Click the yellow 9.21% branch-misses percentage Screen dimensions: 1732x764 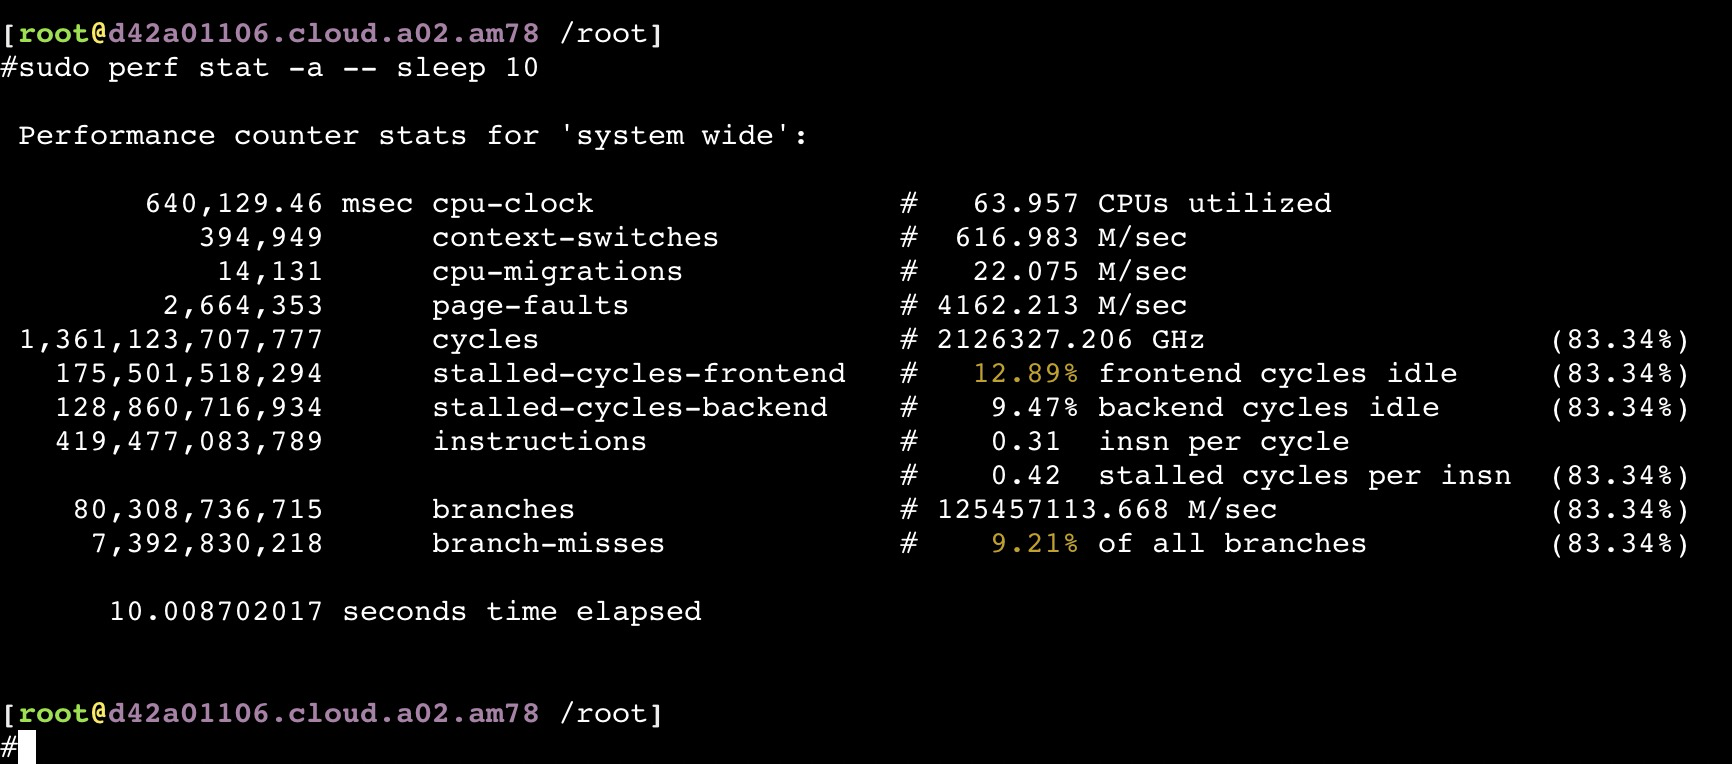[x=1035, y=544]
